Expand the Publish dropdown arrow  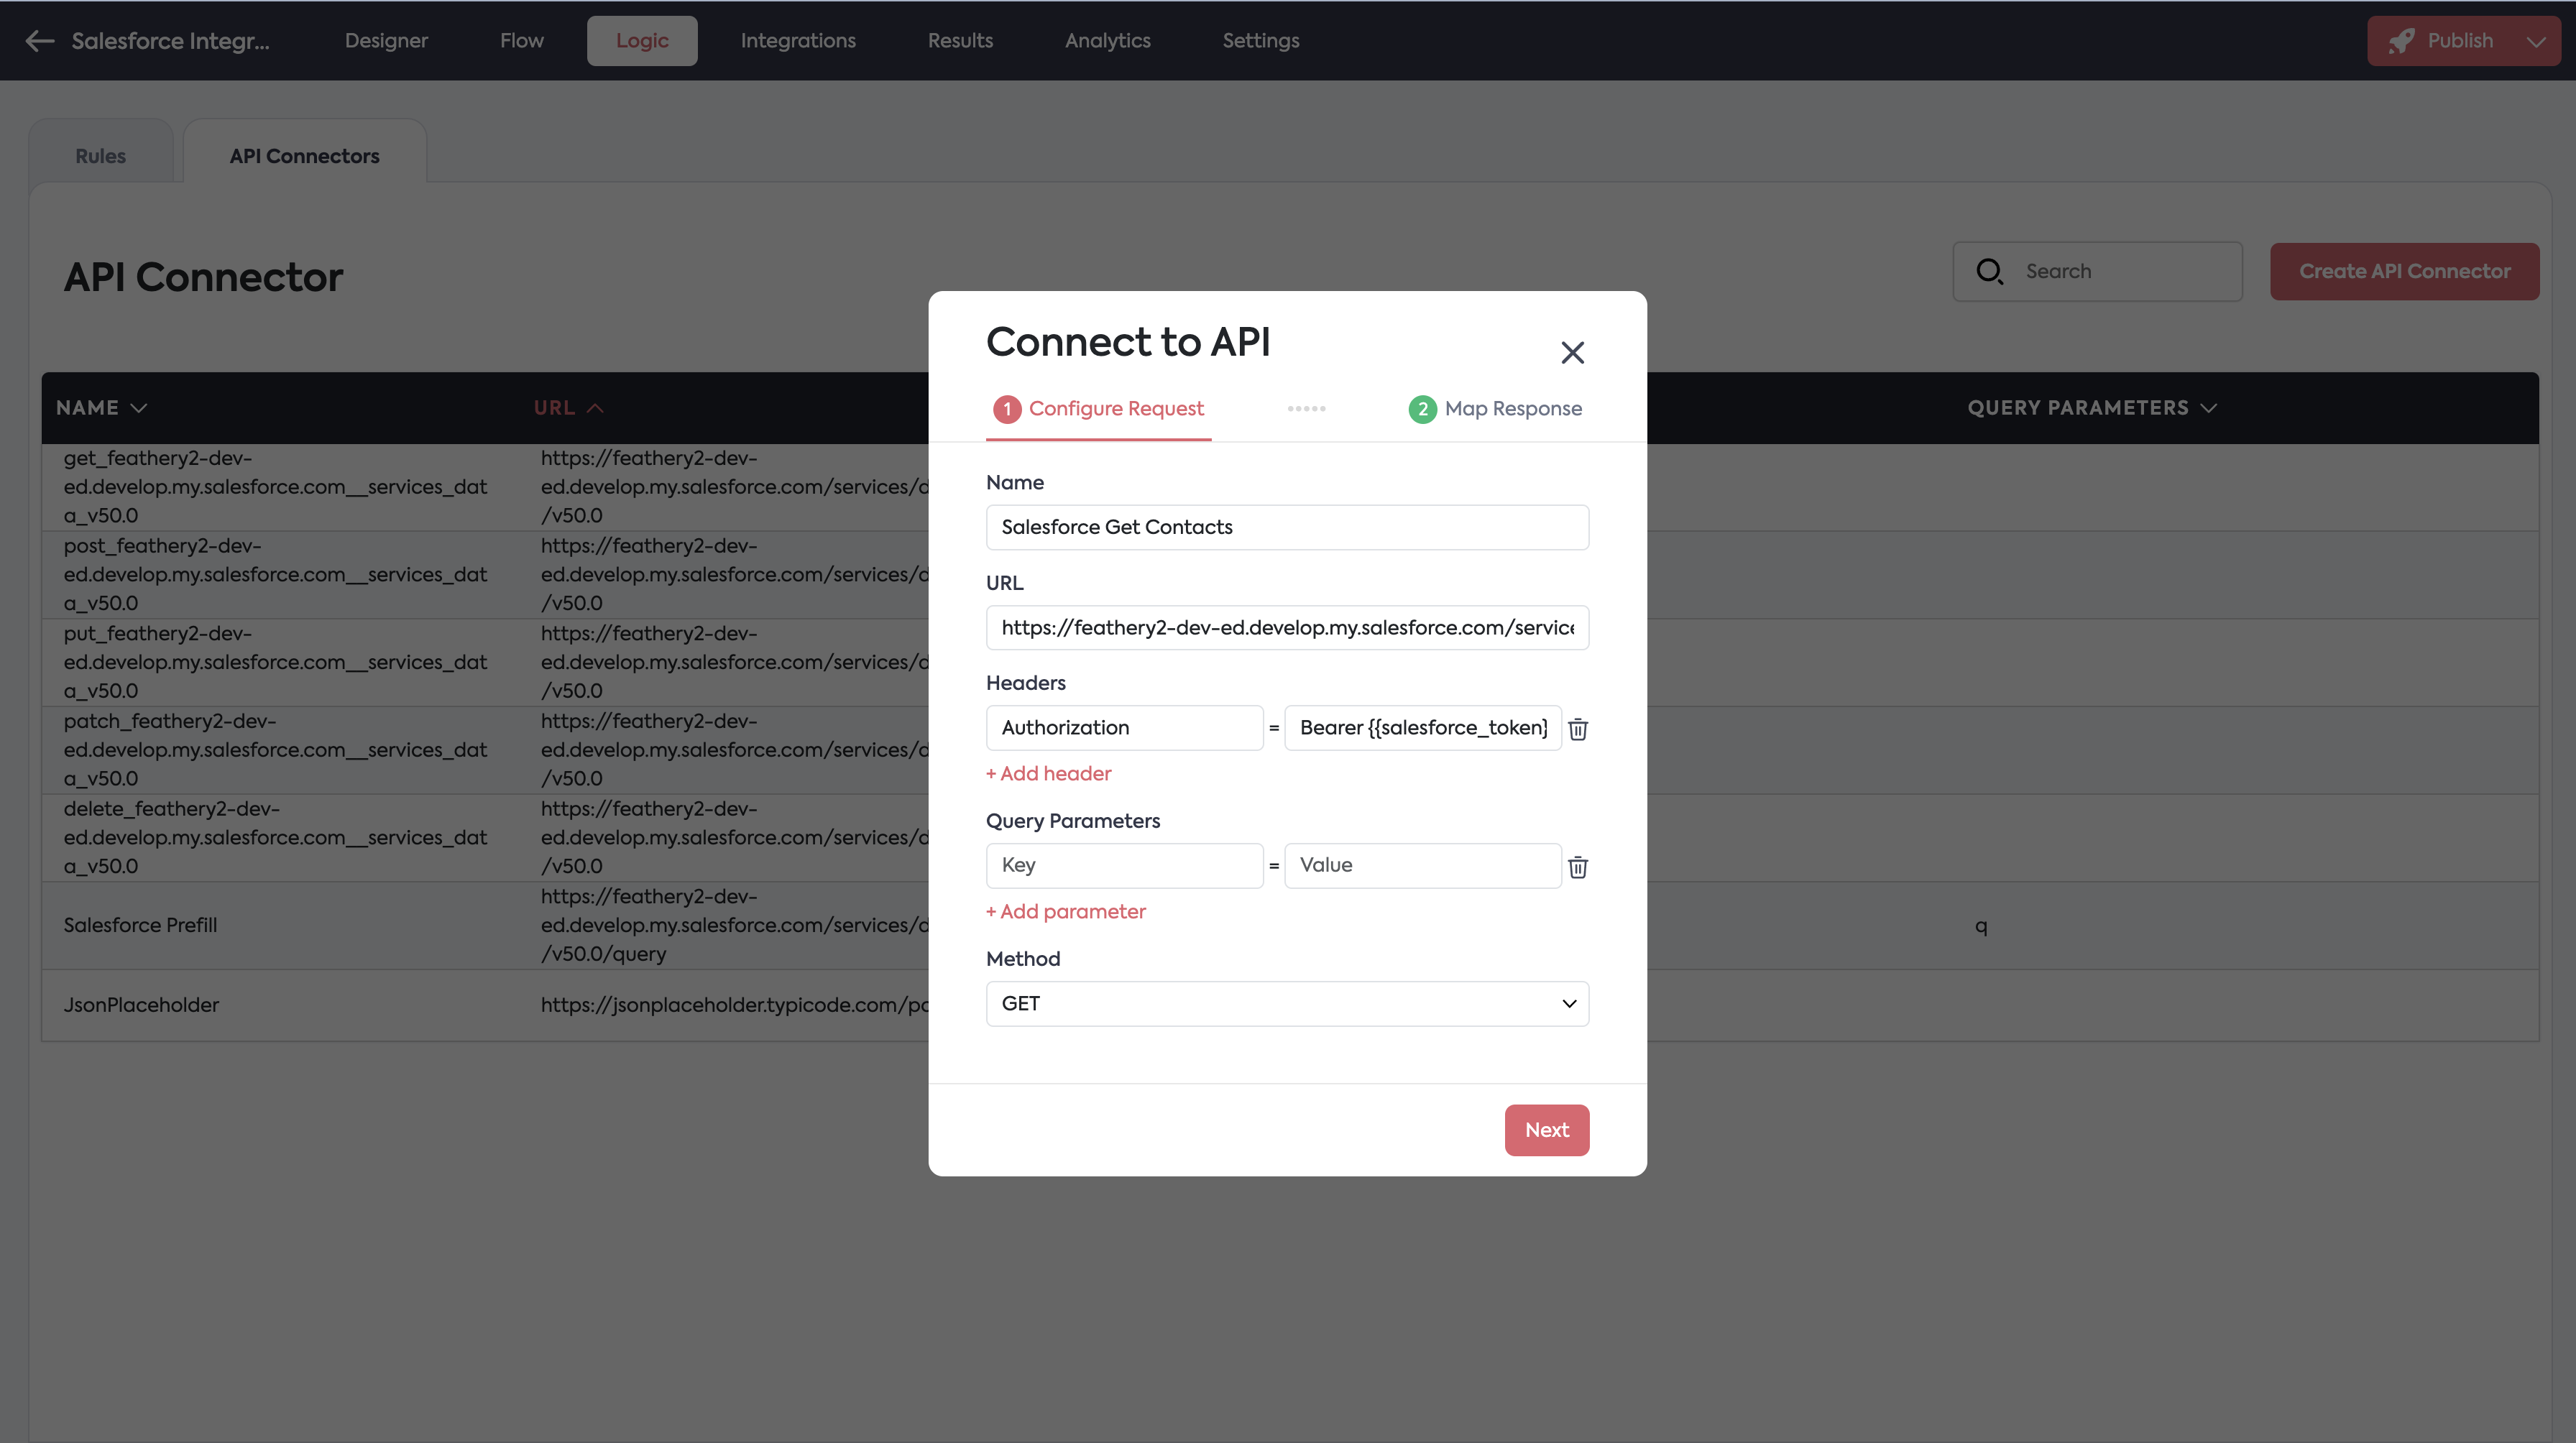click(x=2535, y=41)
